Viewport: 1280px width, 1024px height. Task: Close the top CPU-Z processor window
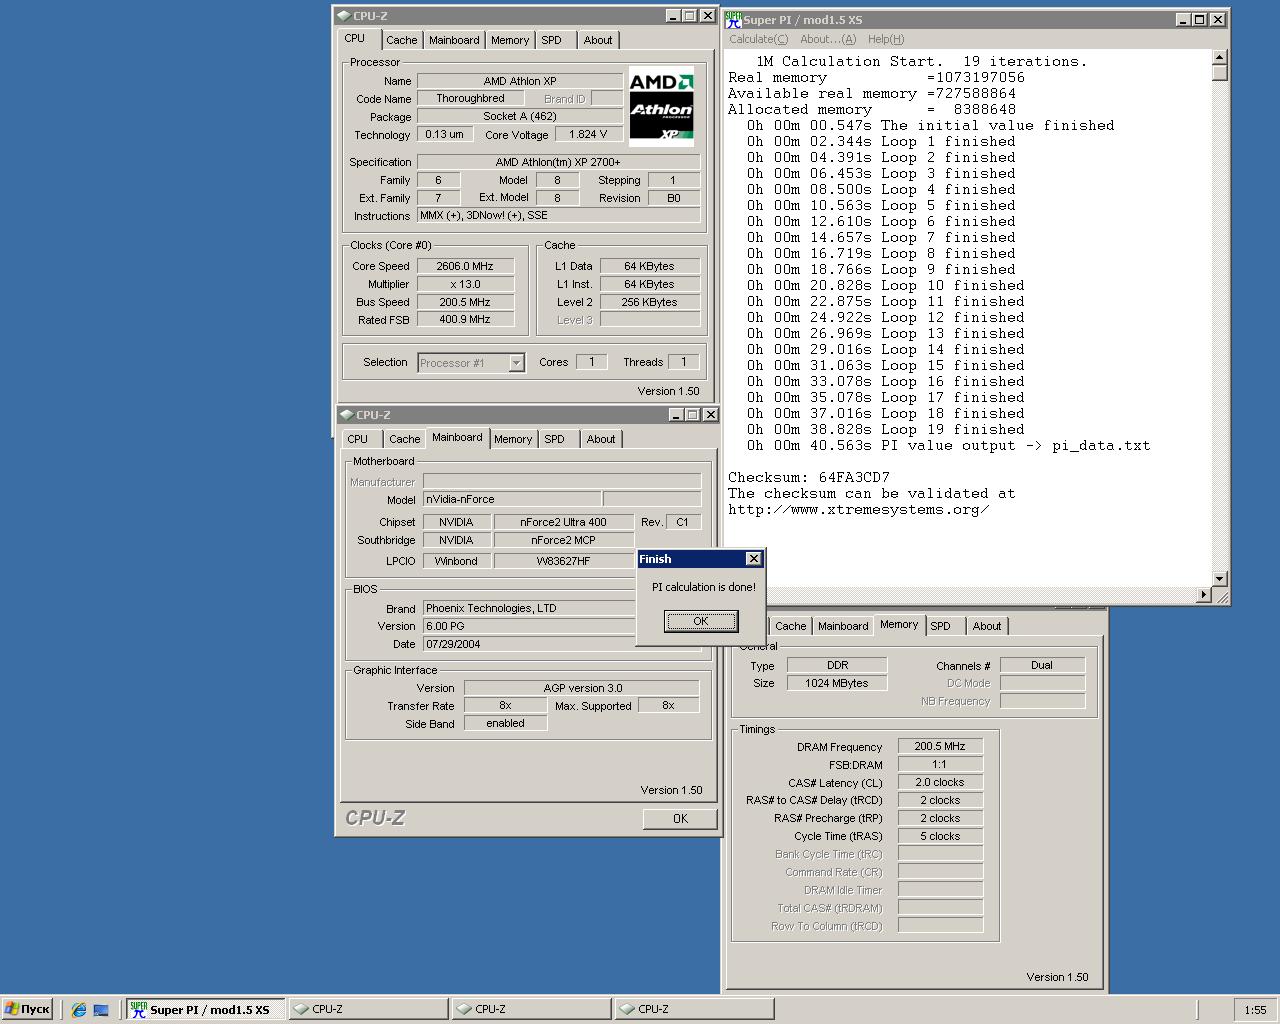click(707, 16)
